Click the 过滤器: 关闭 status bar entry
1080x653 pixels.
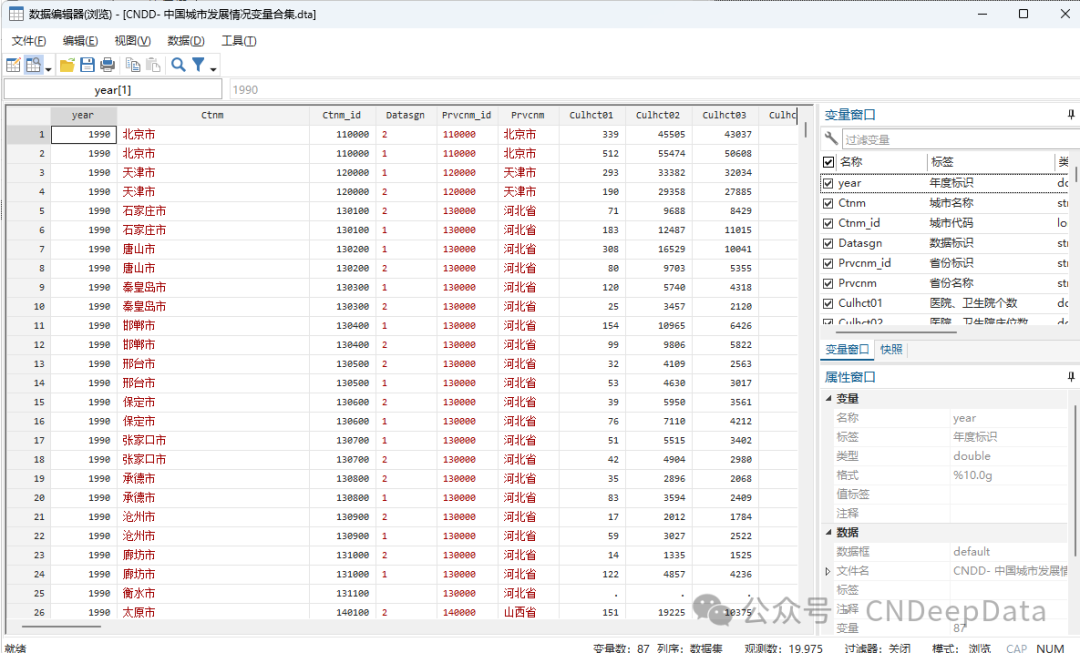(x=878, y=648)
